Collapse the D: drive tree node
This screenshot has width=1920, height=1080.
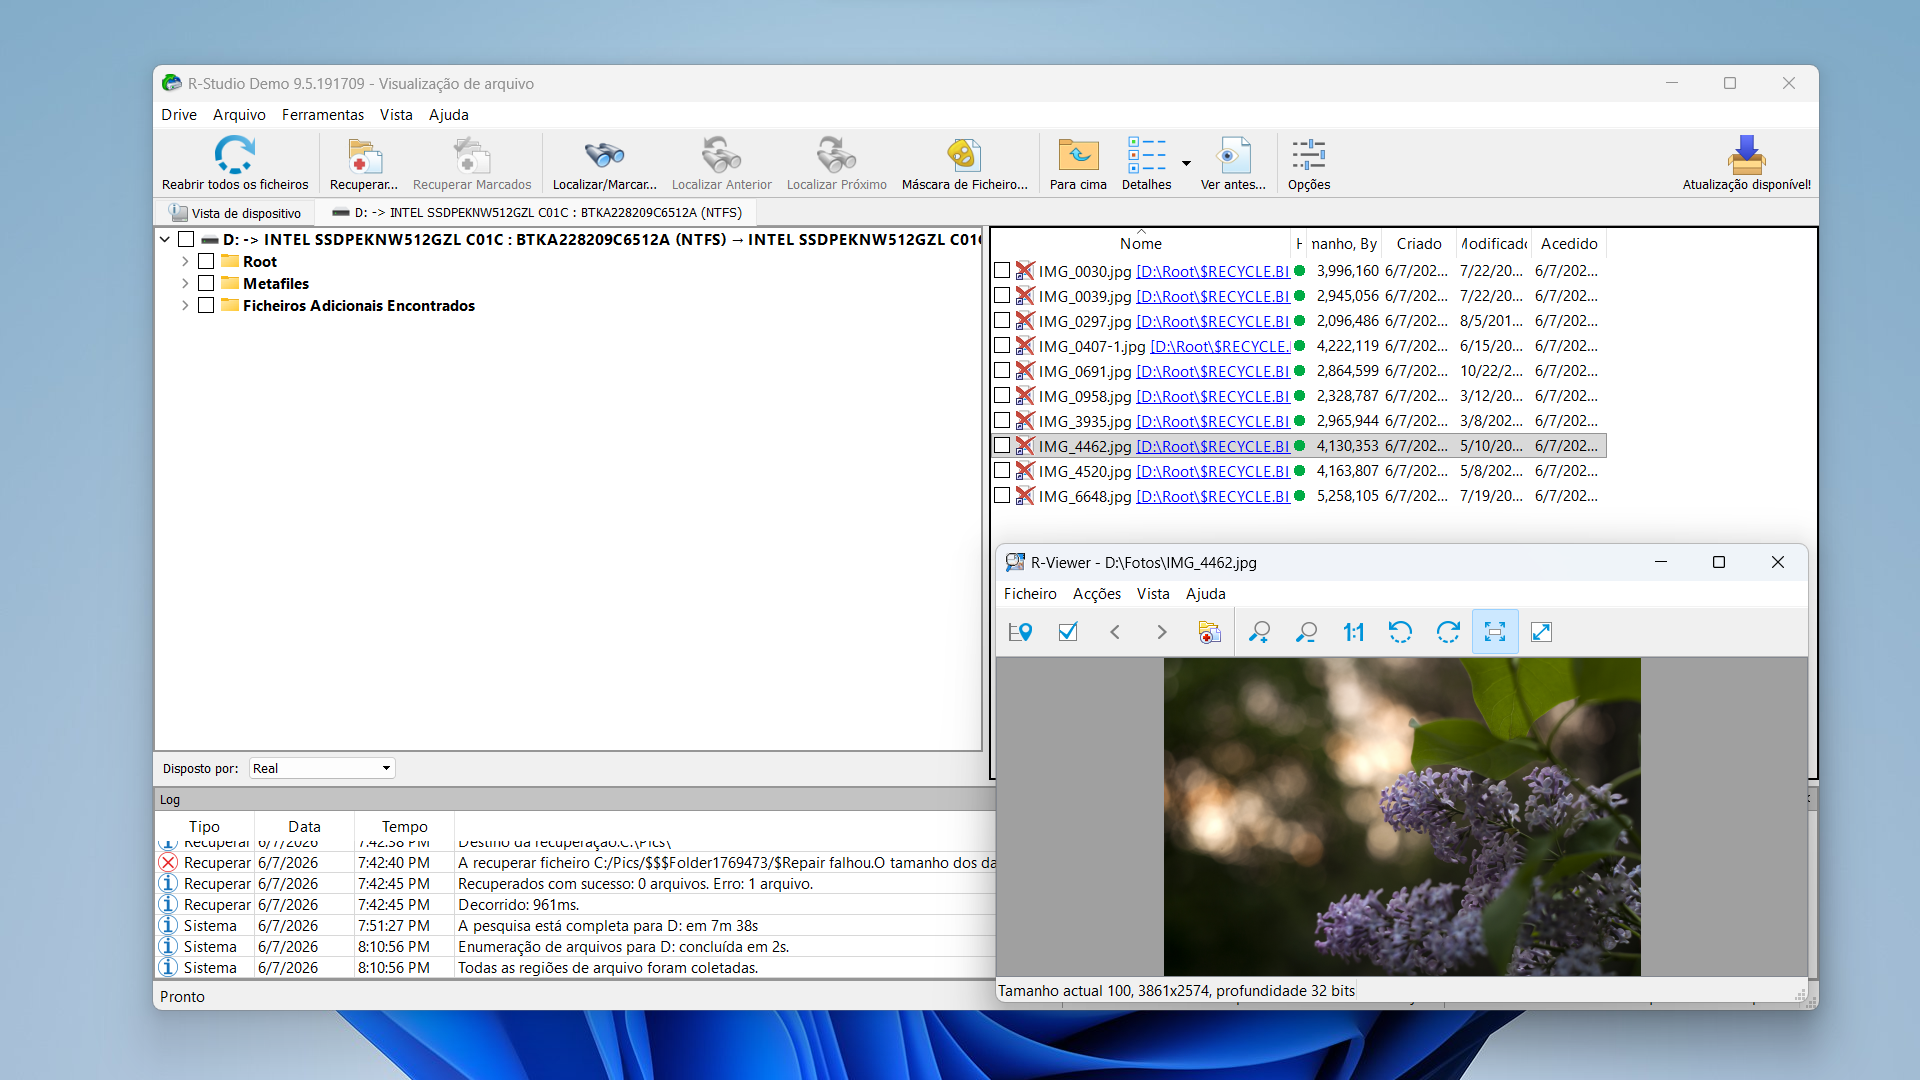pyautogui.click(x=165, y=239)
